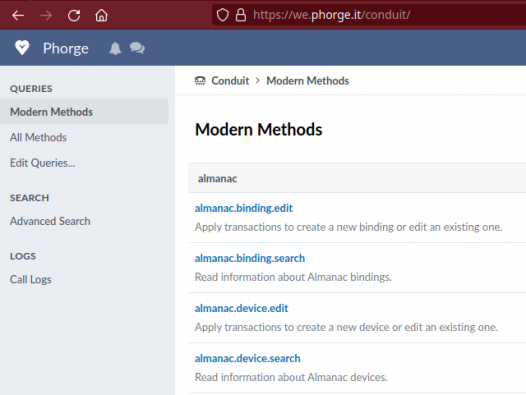526x395 pixels.
Task: Open the almanac.binding.search method
Action: [250, 258]
